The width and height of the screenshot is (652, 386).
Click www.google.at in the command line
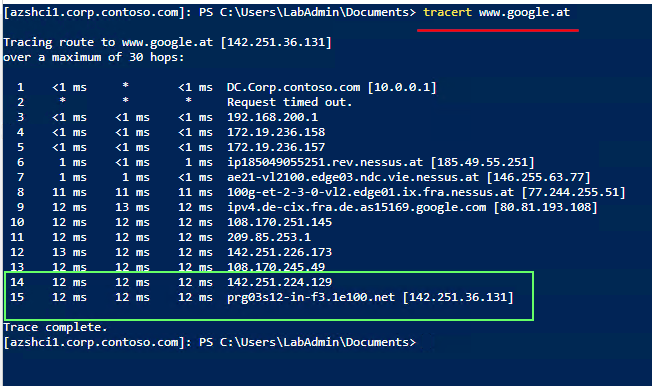[x=524, y=13]
